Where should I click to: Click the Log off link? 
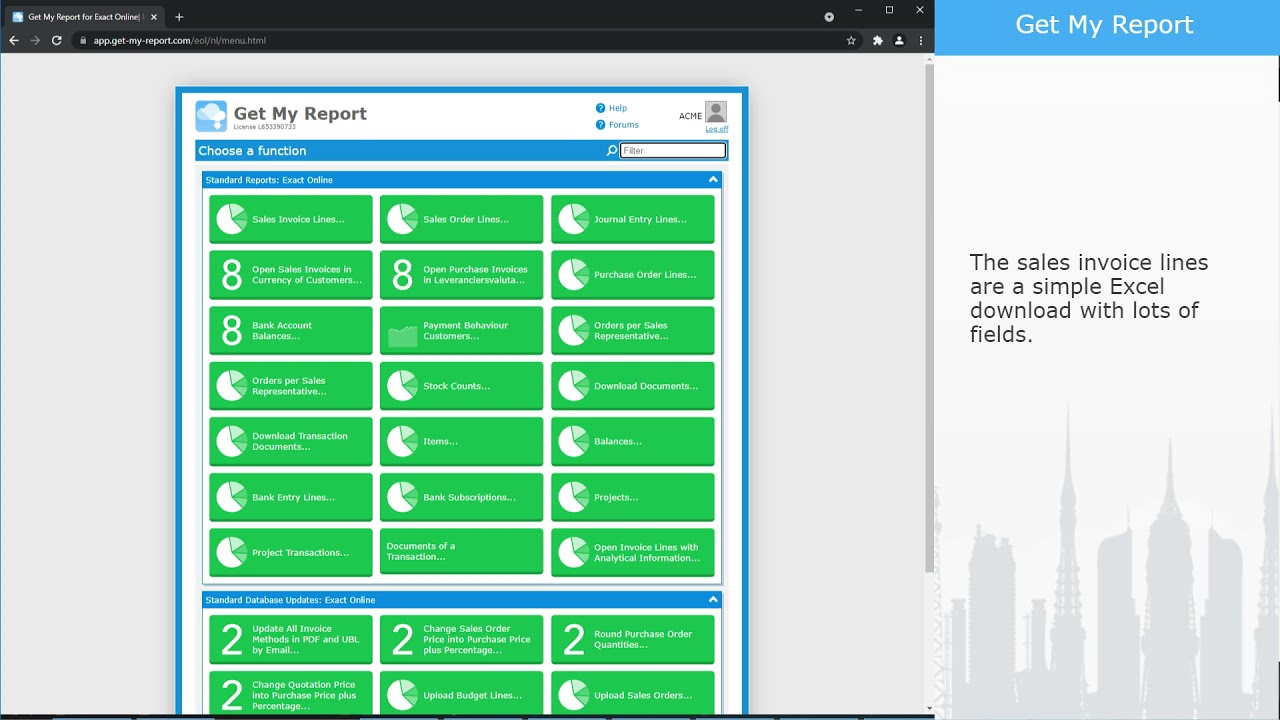(716, 129)
